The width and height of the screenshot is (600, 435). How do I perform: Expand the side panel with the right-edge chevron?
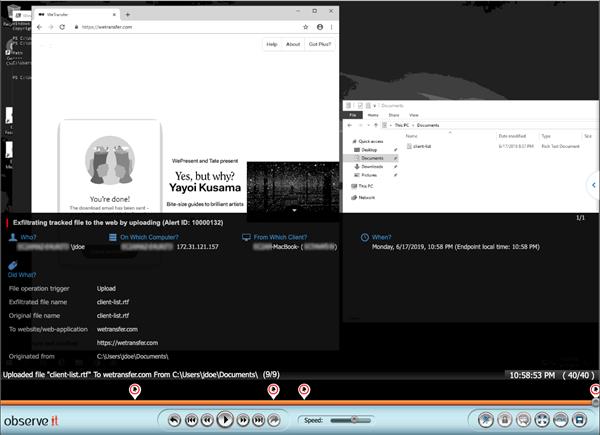pyautogui.click(x=593, y=185)
